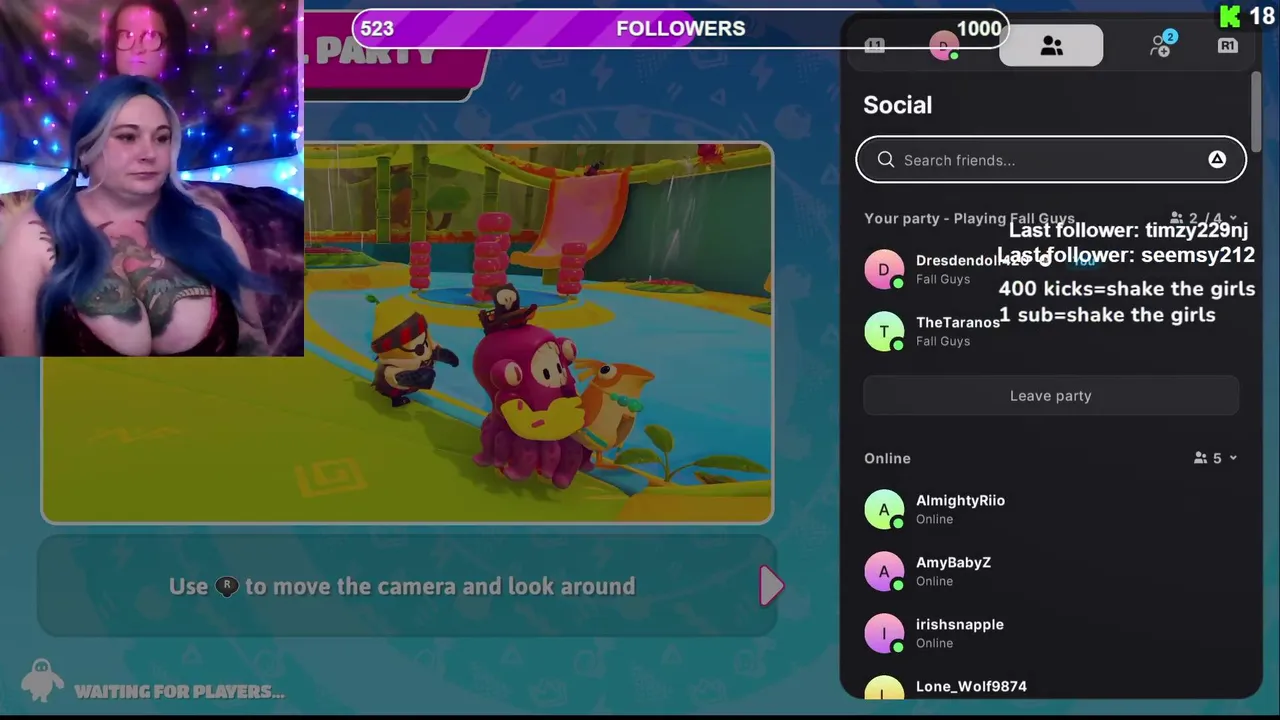Screen dimensions: 1280x720
Task: Click the Waiting for players bean icon
Action: 41,682
